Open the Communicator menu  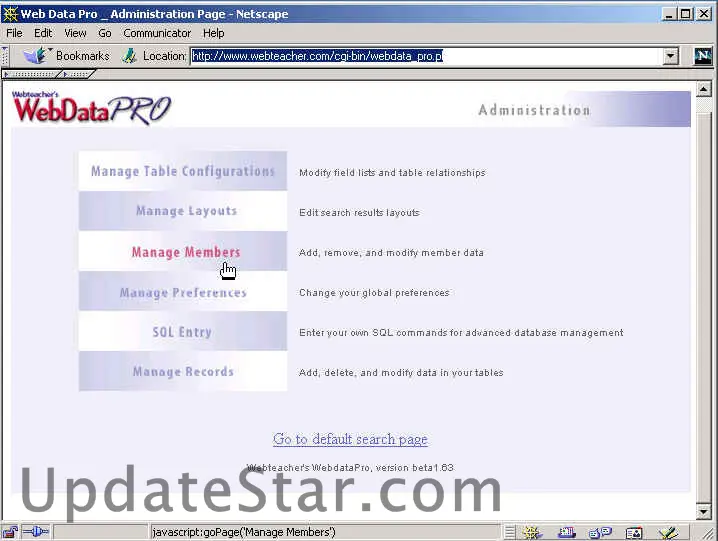tap(157, 33)
